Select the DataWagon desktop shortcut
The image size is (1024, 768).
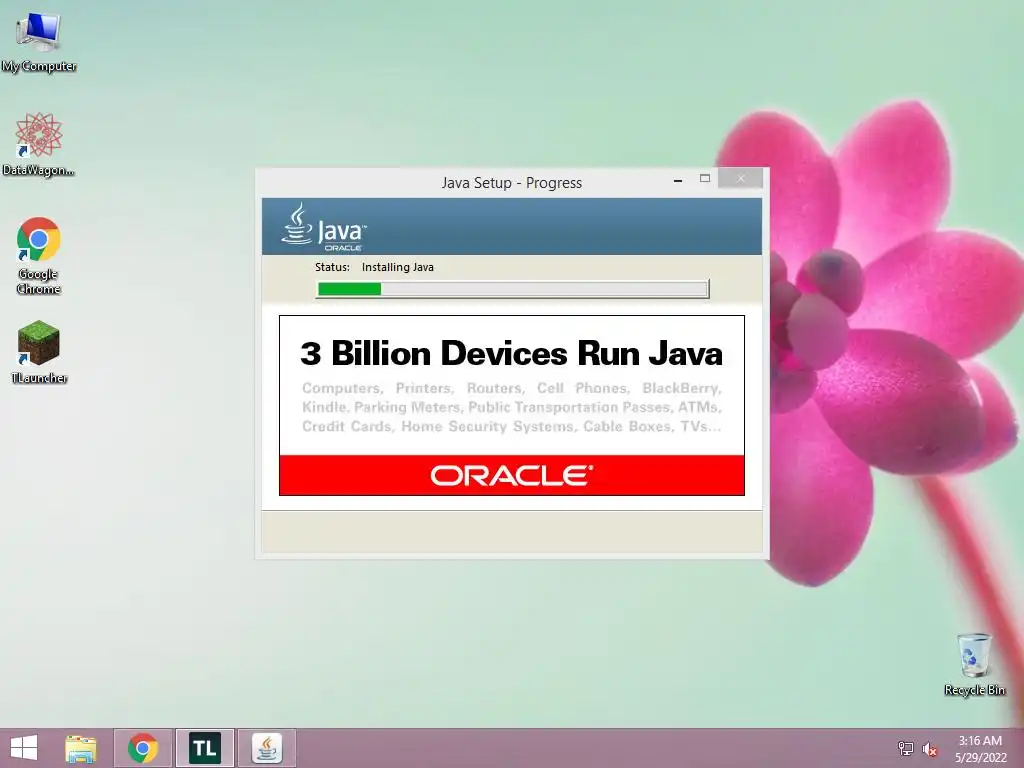pos(39,144)
